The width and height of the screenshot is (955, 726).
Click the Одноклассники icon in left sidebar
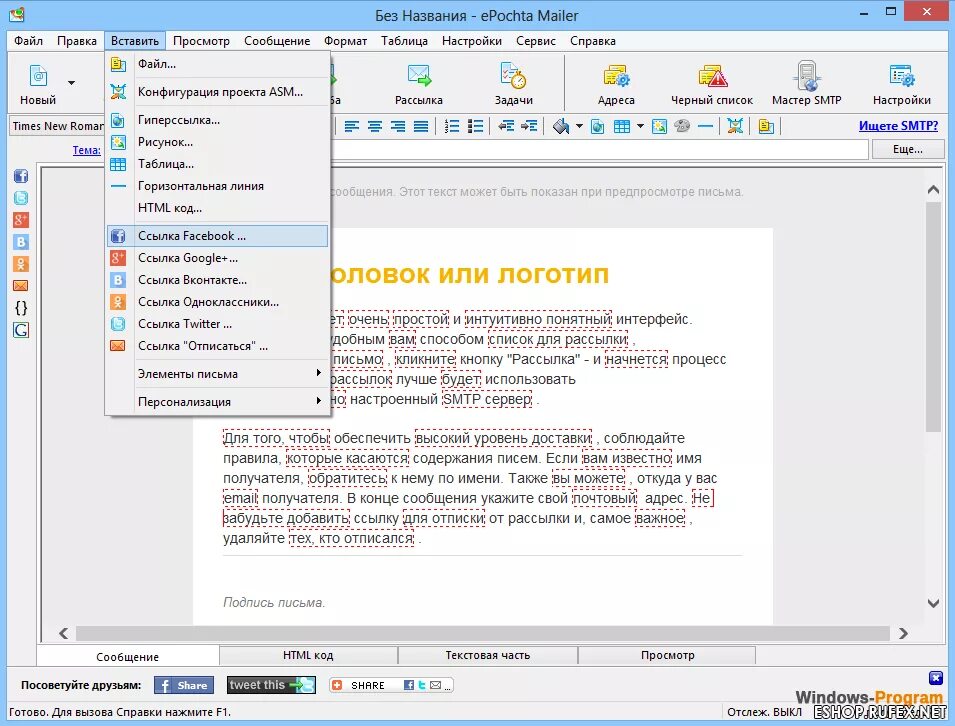pos(21,264)
